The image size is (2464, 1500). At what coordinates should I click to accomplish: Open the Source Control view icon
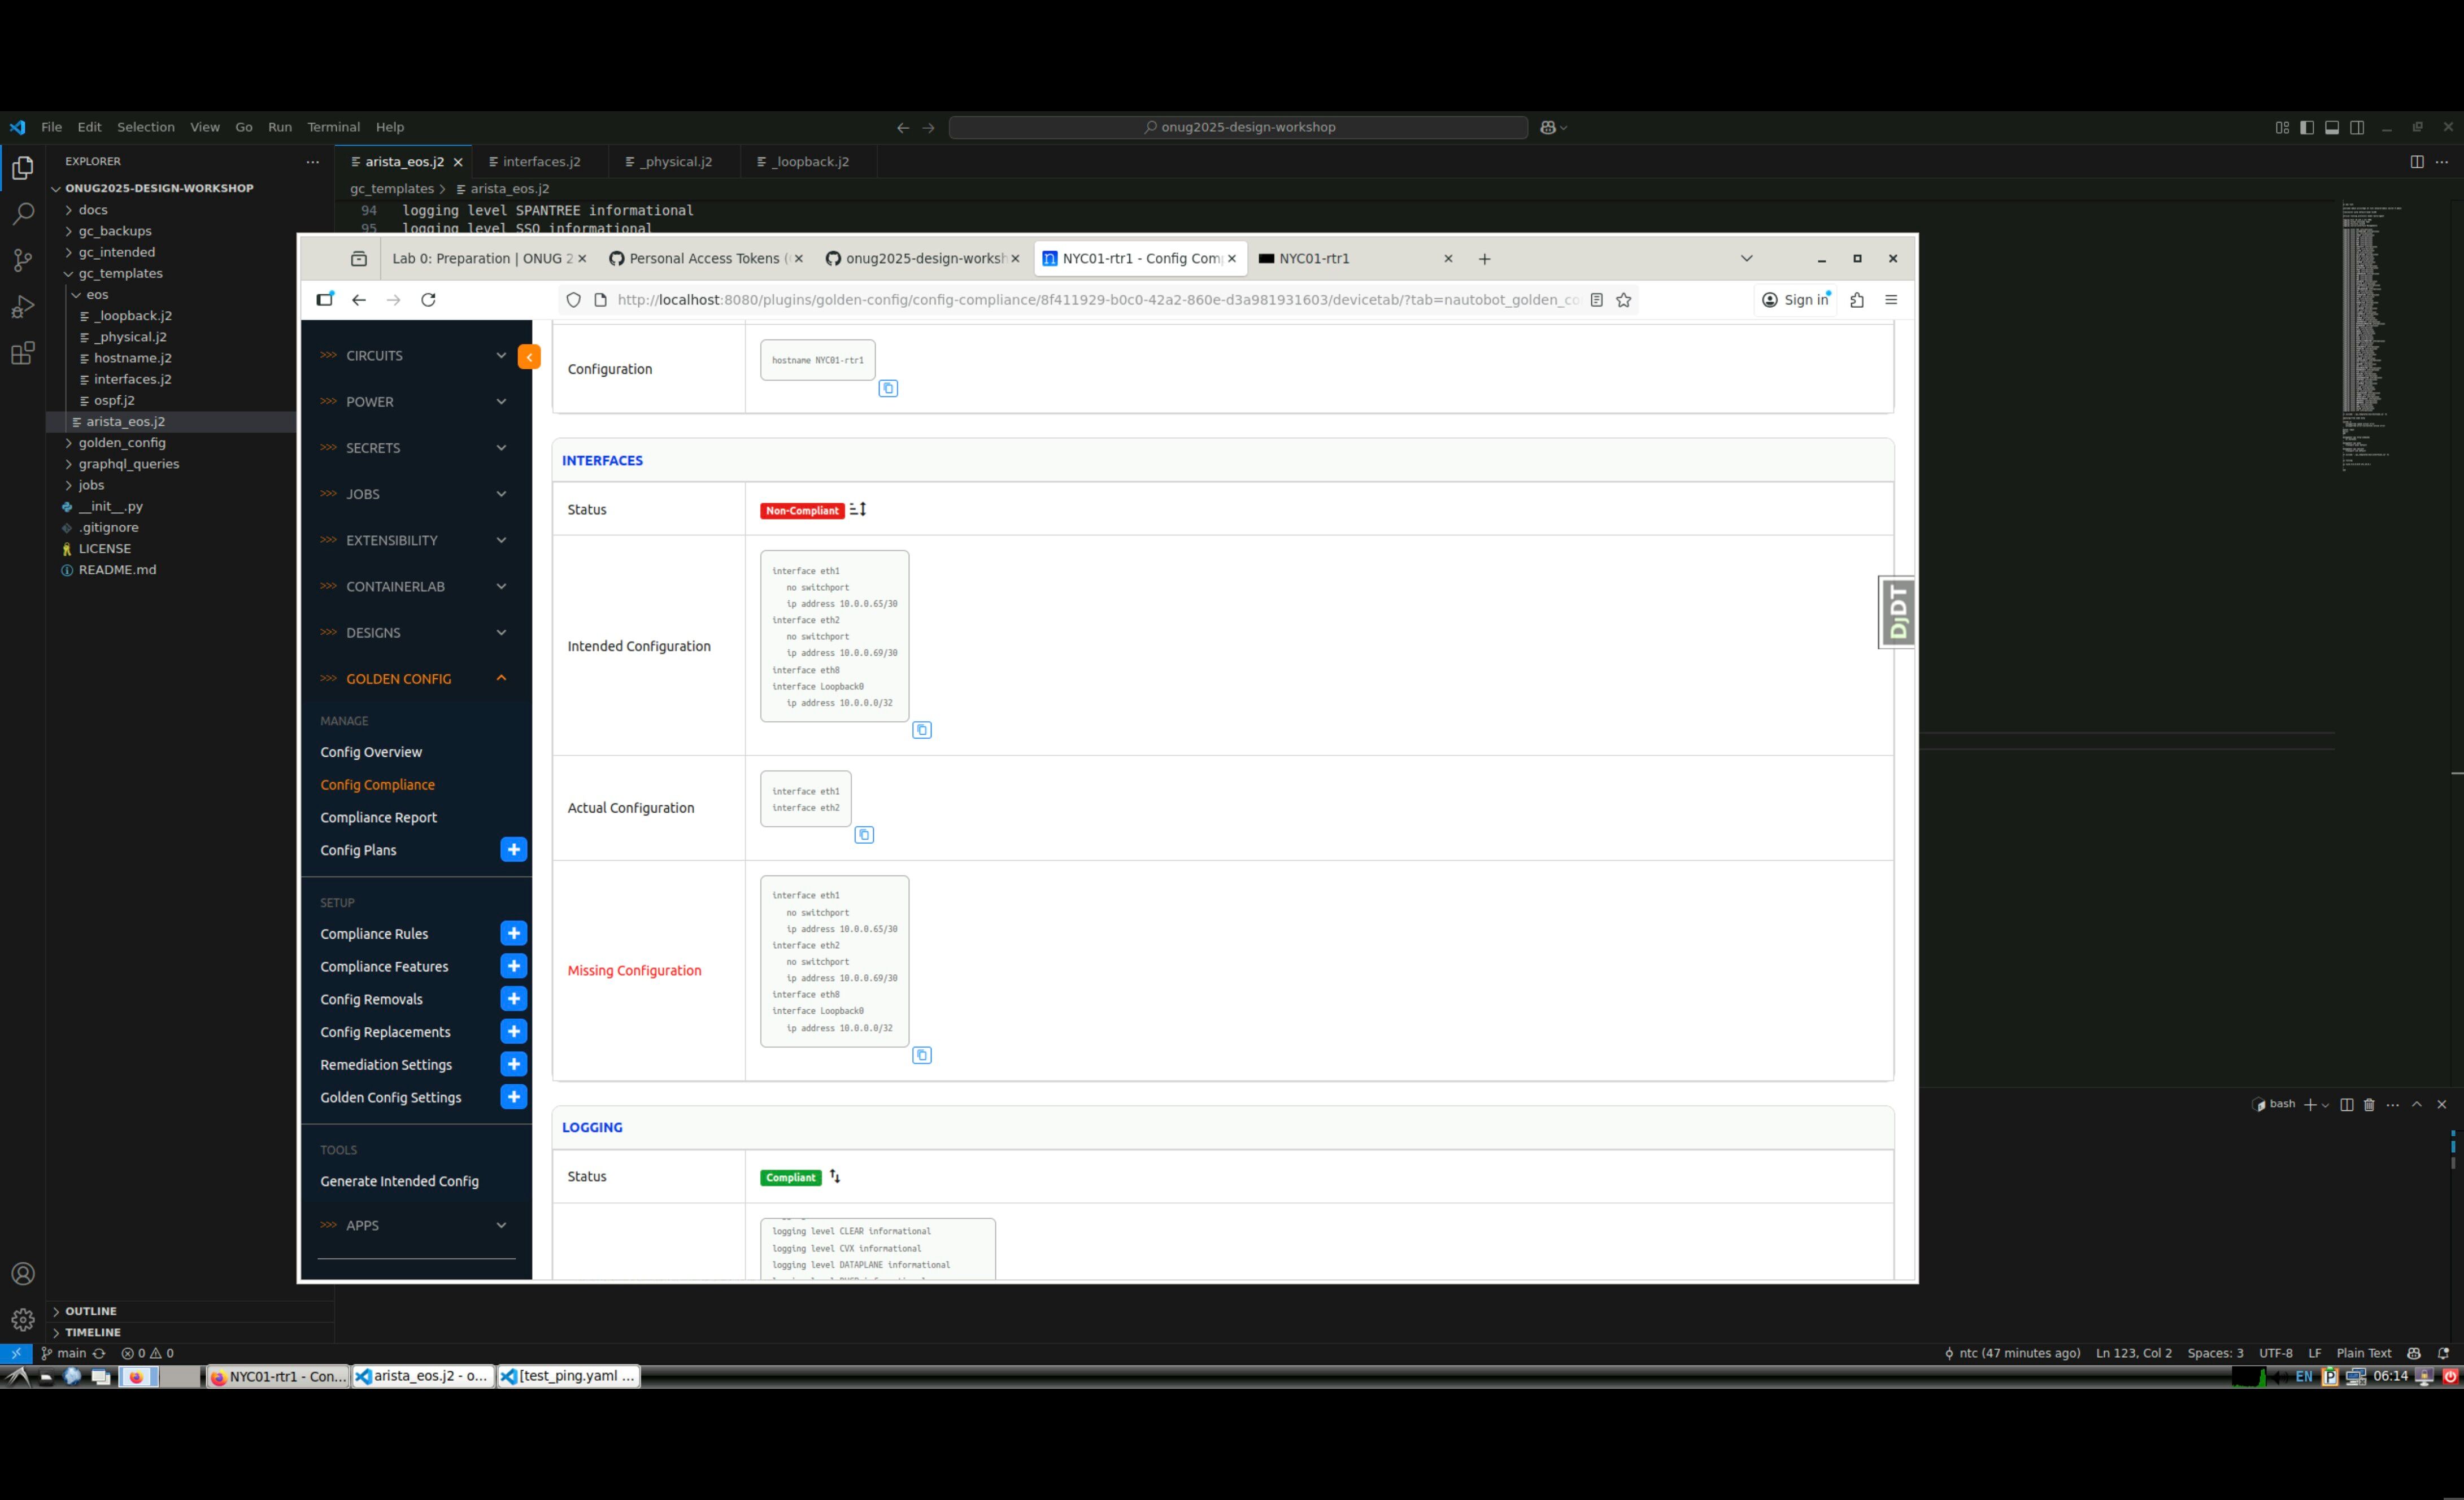[22, 260]
